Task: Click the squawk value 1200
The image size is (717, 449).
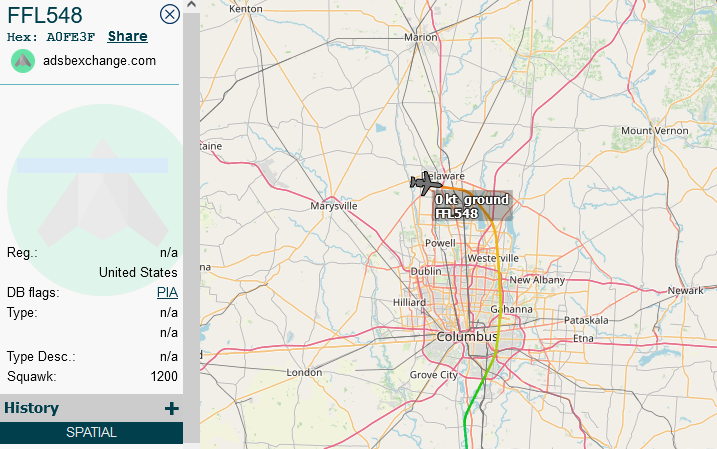Action: pyautogui.click(x=165, y=377)
